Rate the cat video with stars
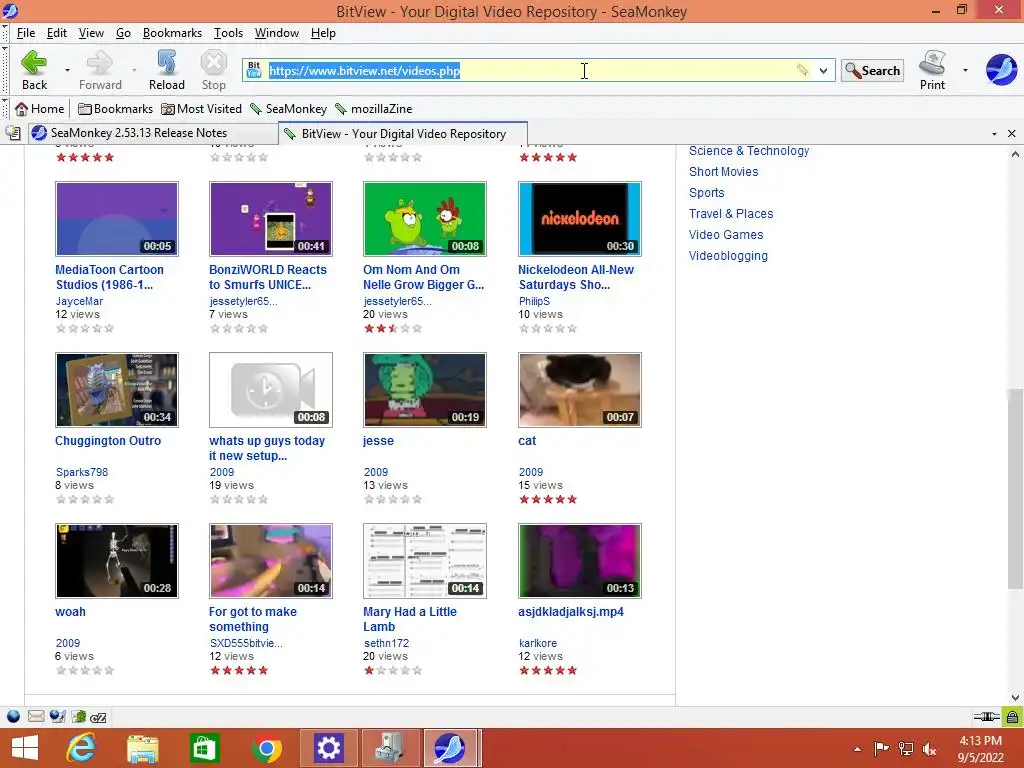1024x768 pixels. tap(548, 500)
